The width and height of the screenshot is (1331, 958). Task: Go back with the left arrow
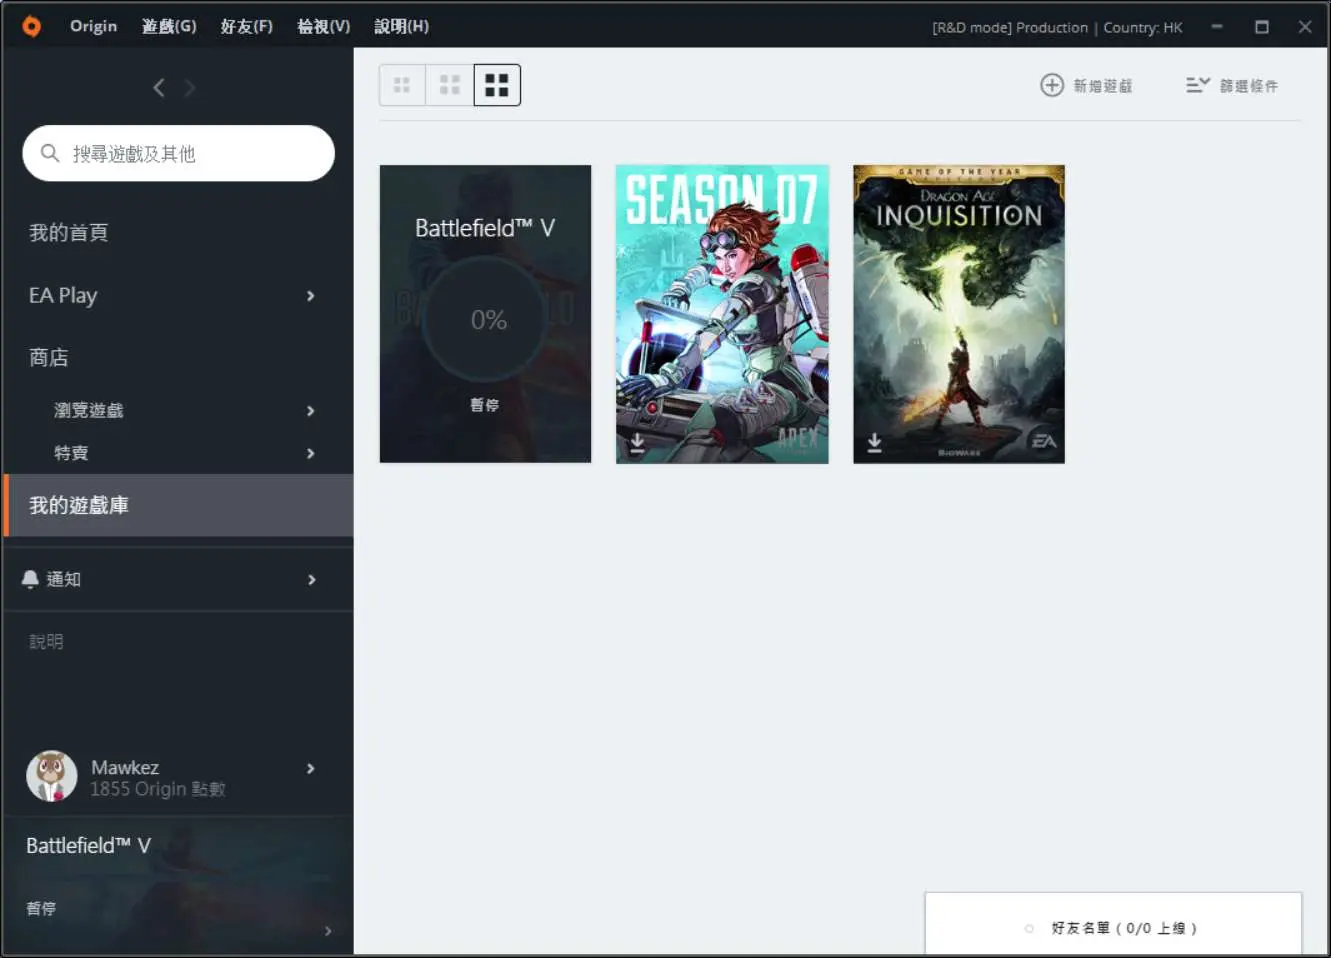point(158,88)
